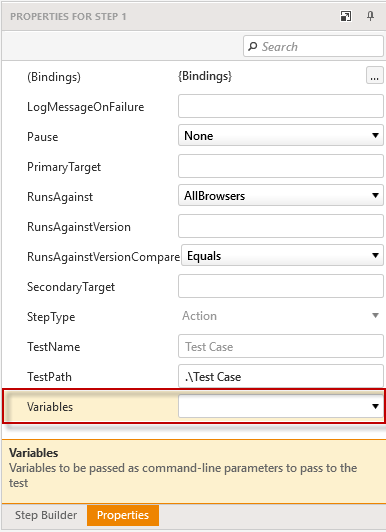
Task: Click the PrimaryTarget input field
Action: point(281,166)
